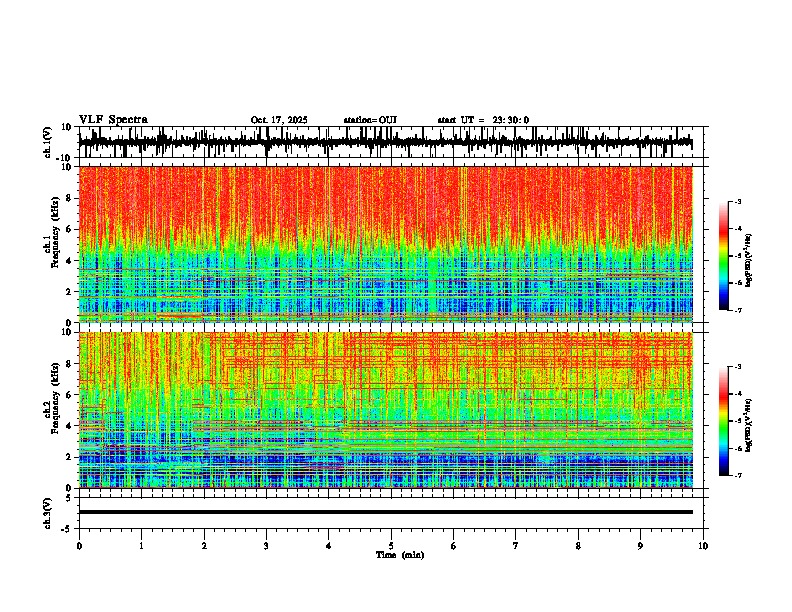Click time axis tick label "8"

coord(578,546)
